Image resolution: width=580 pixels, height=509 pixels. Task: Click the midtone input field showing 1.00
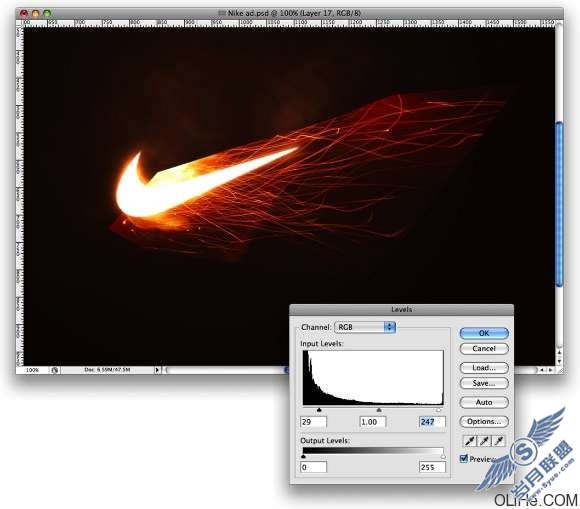pos(372,422)
